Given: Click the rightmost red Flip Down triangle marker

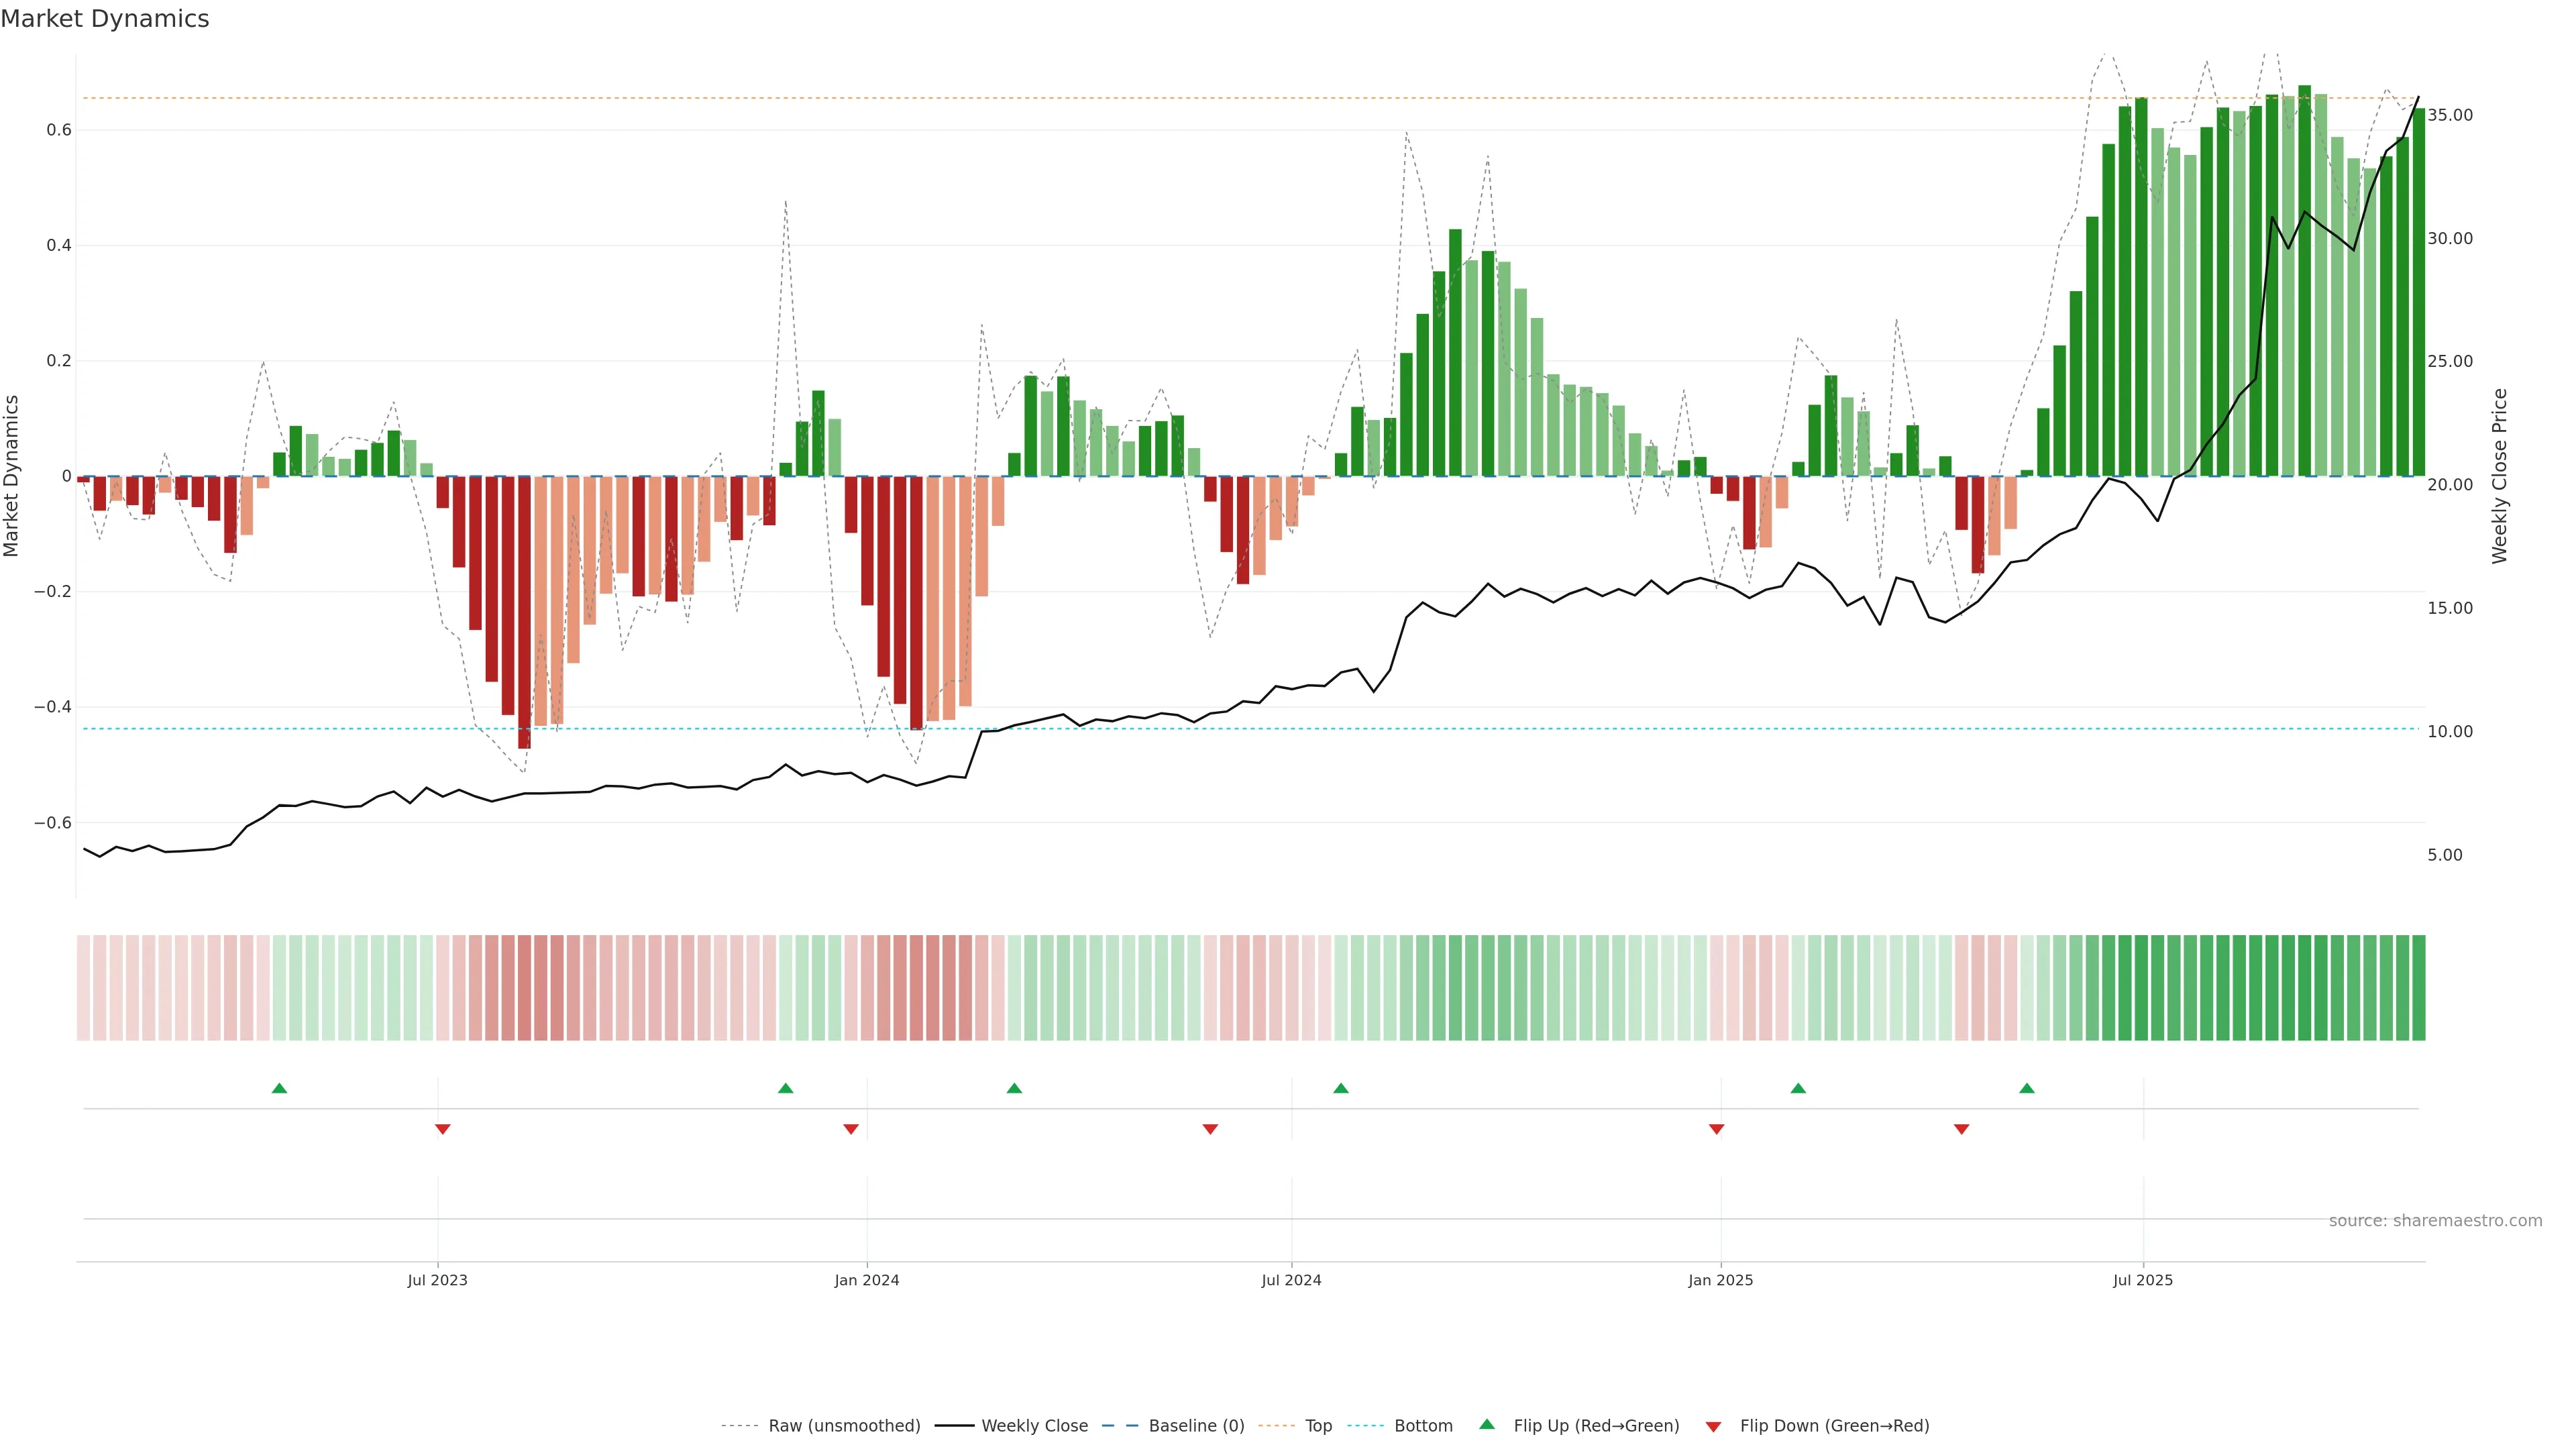Looking at the screenshot, I should click(1961, 1129).
